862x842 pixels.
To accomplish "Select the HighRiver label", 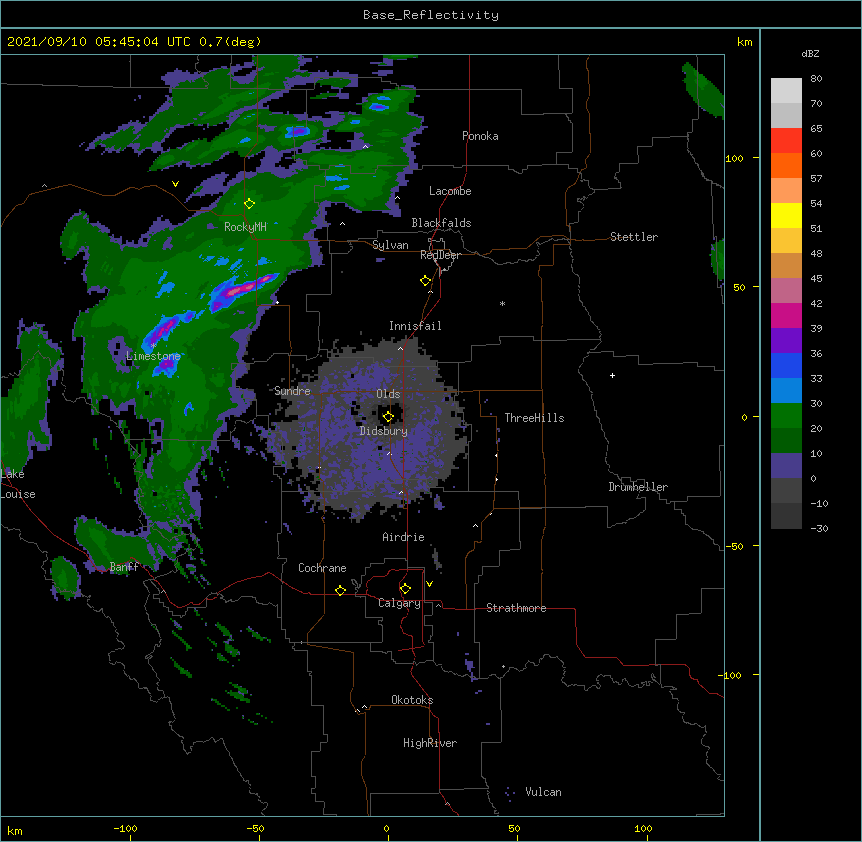I will tap(430, 743).
